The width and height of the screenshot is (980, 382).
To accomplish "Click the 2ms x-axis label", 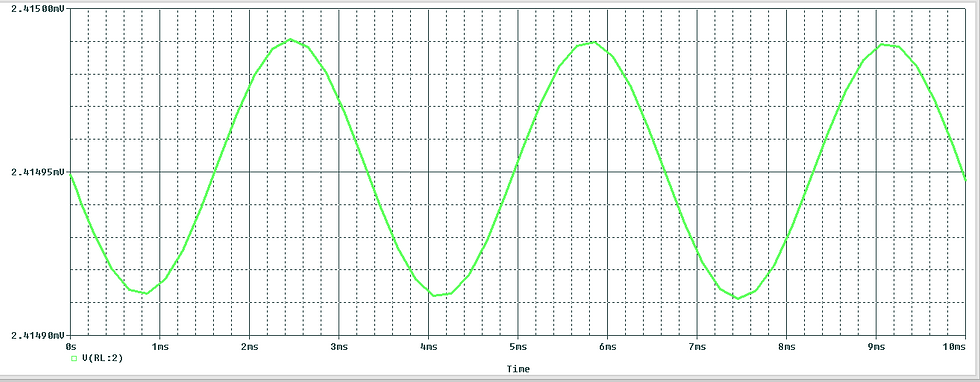I will [249, 346].
